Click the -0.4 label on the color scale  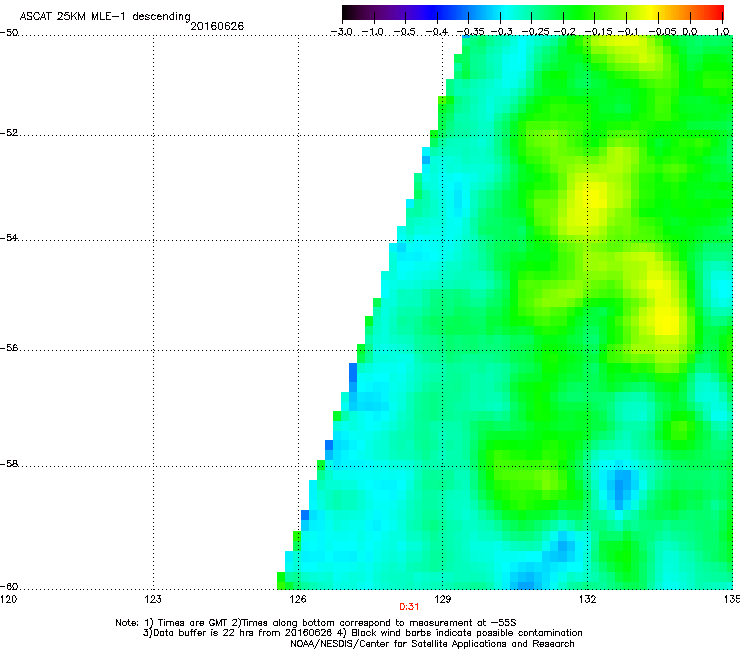(437, 32)
